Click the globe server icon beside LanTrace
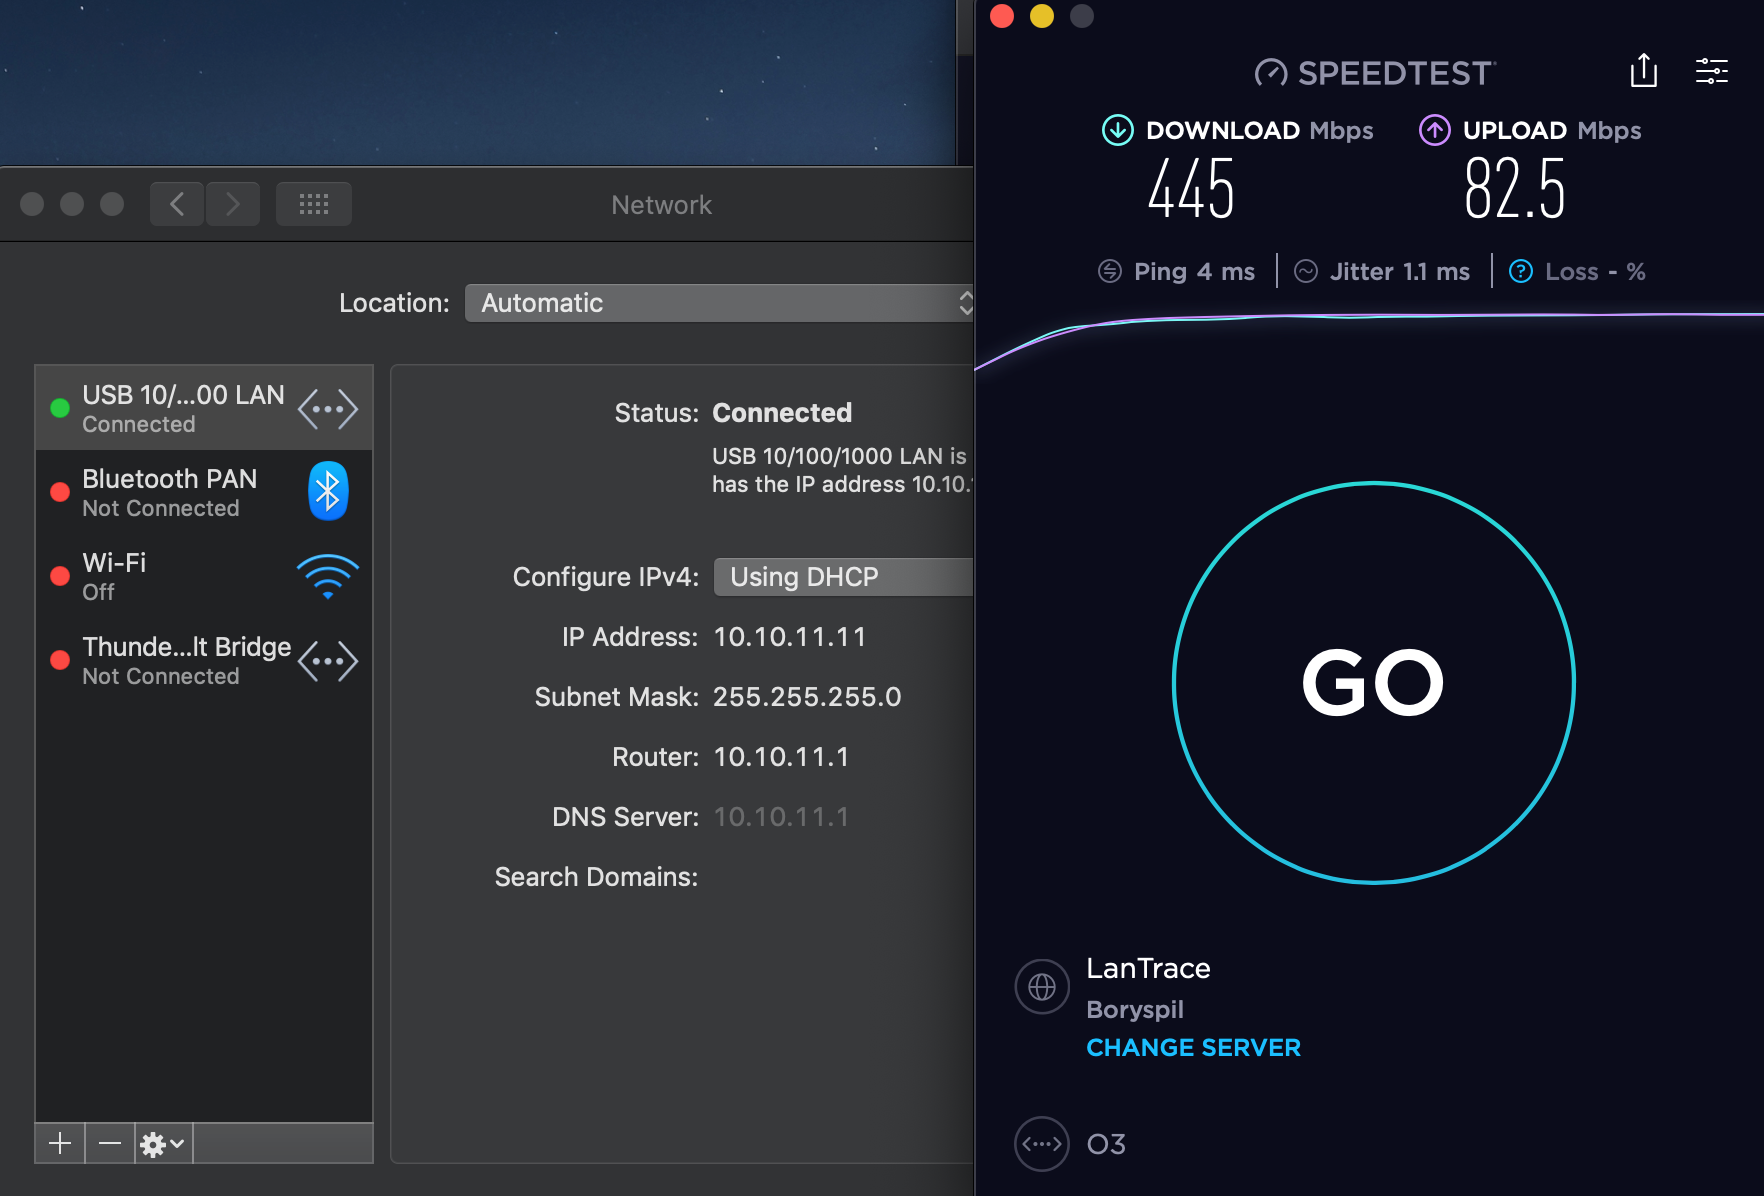Image resolution: width=1764 pixels, height=1196 pixels. click(1042, 987)
